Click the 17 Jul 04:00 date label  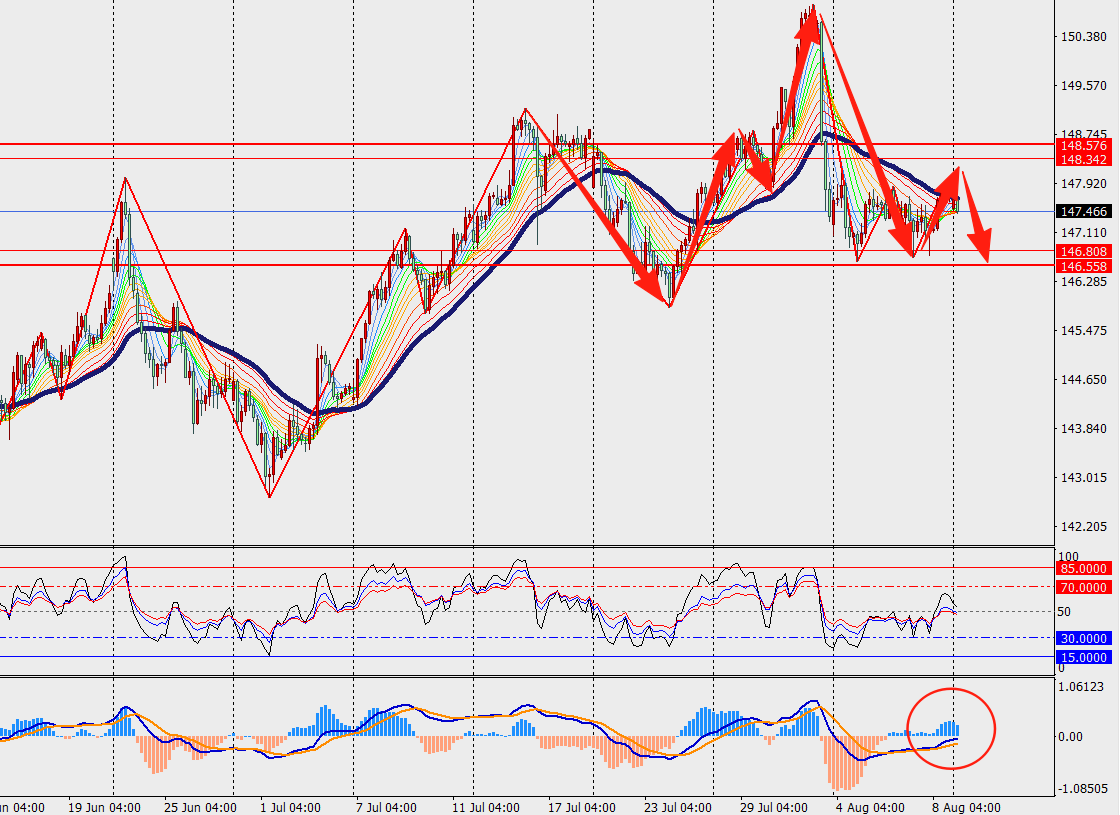581,808
